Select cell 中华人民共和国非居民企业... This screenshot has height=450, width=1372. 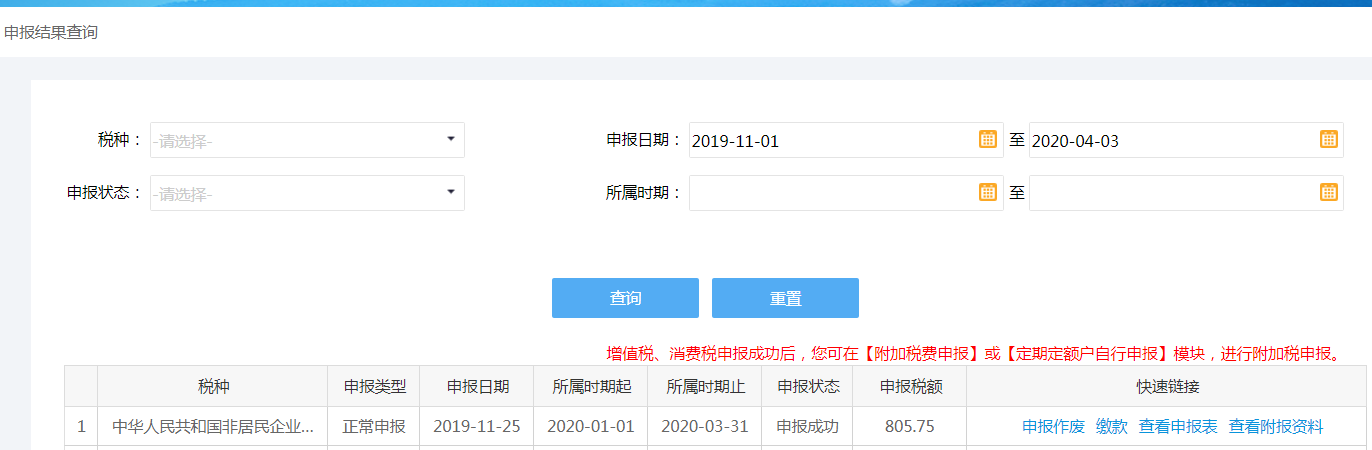click(213, 427)
